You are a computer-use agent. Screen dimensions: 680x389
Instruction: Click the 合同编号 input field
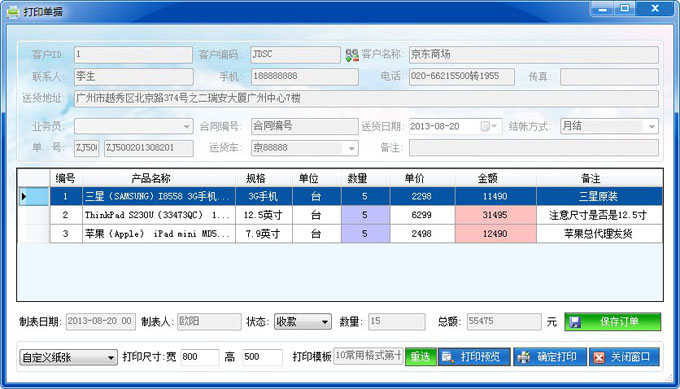pos(304,127)
